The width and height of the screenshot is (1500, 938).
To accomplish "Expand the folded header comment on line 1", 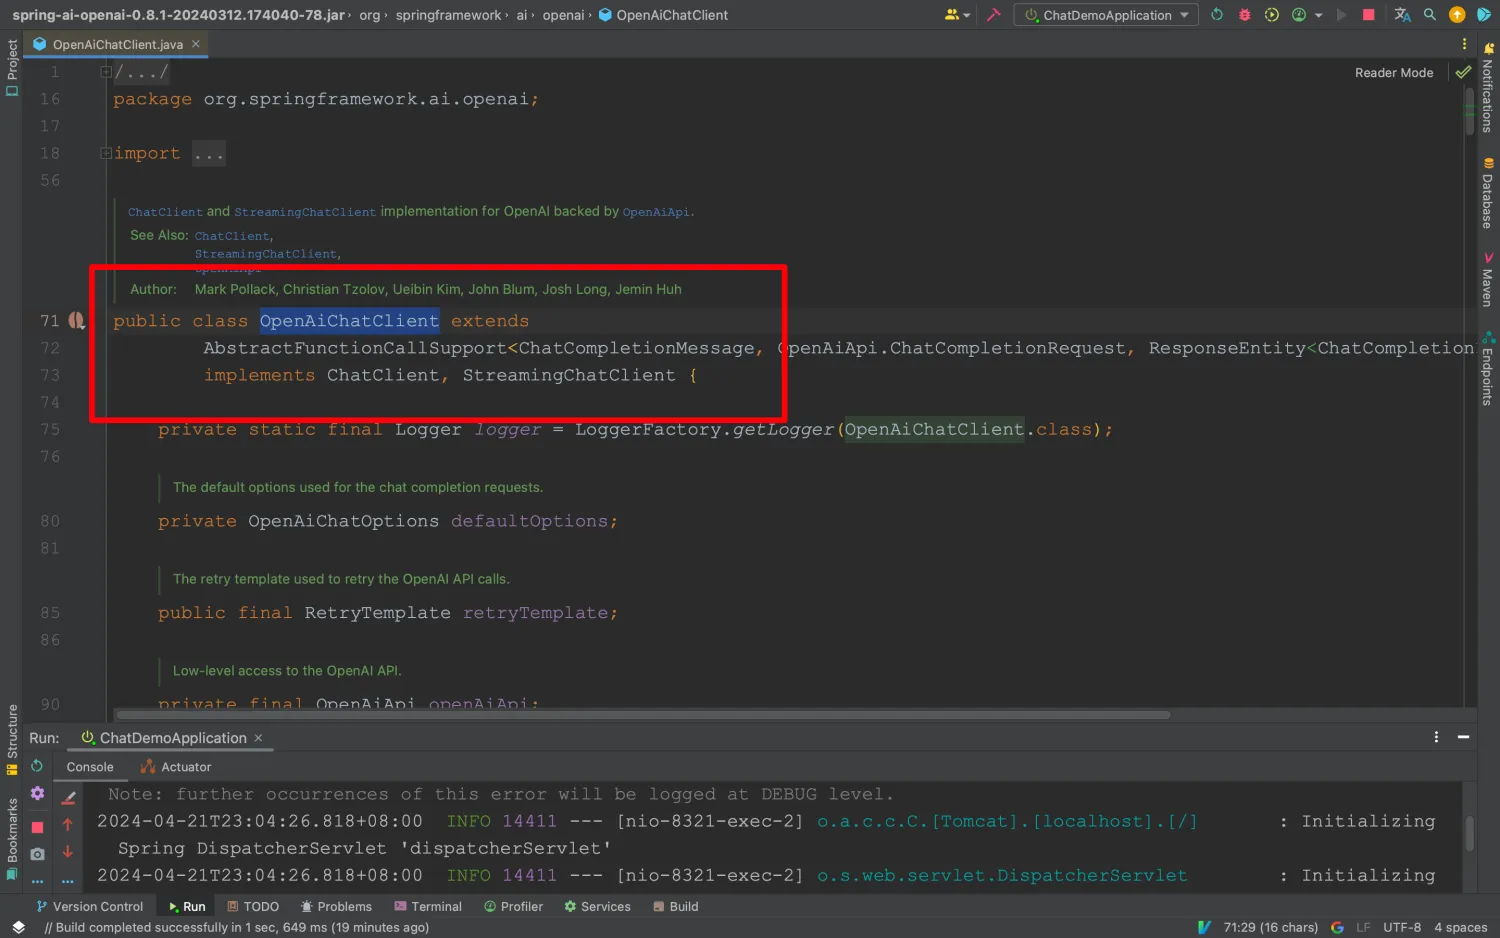I will [x=106, y=72].
